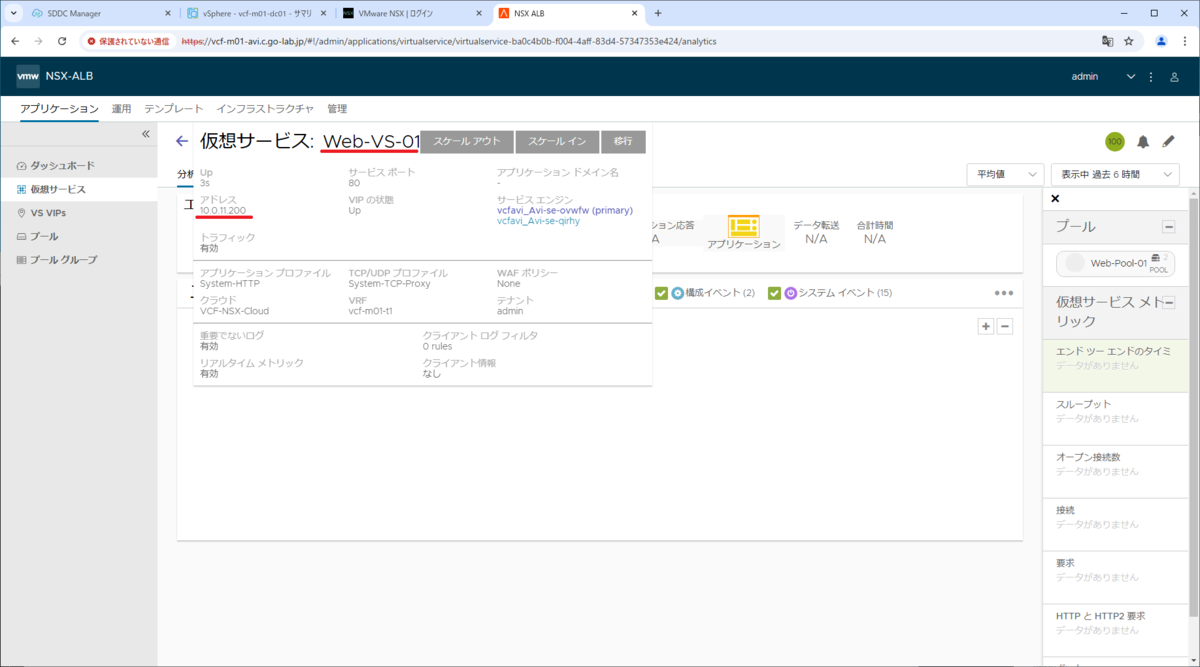Click the スケール イン button
This screenshot has height=667, width=1200.
pyautogui.click(x=557, y=142)
